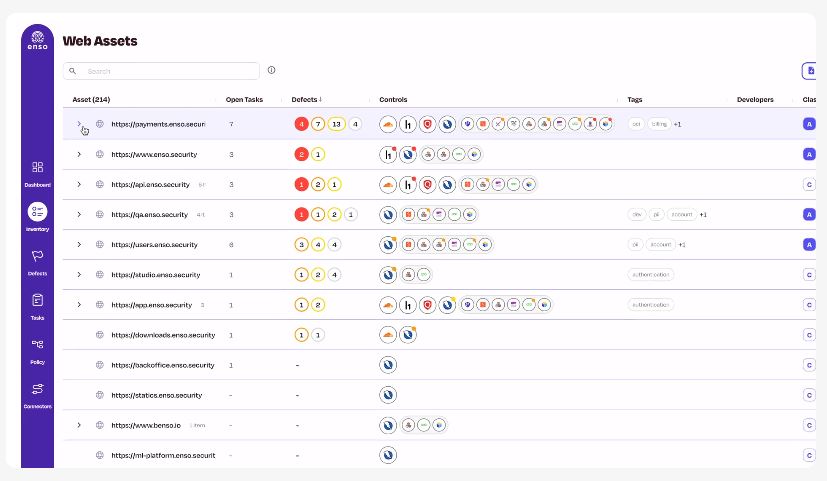Click blue globe control icon in users row
827x481 pixels.
pos(388,244)
